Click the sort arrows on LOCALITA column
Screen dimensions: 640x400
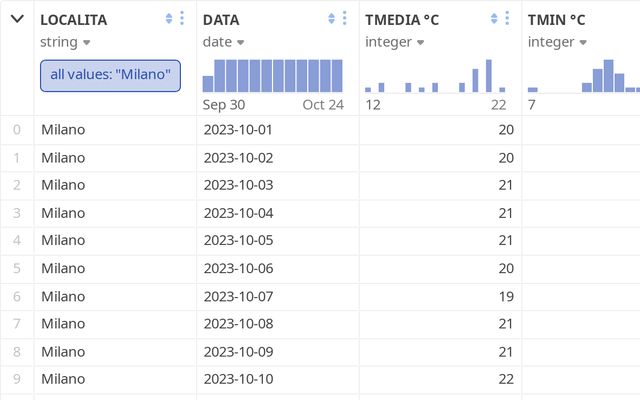point(169,19)
